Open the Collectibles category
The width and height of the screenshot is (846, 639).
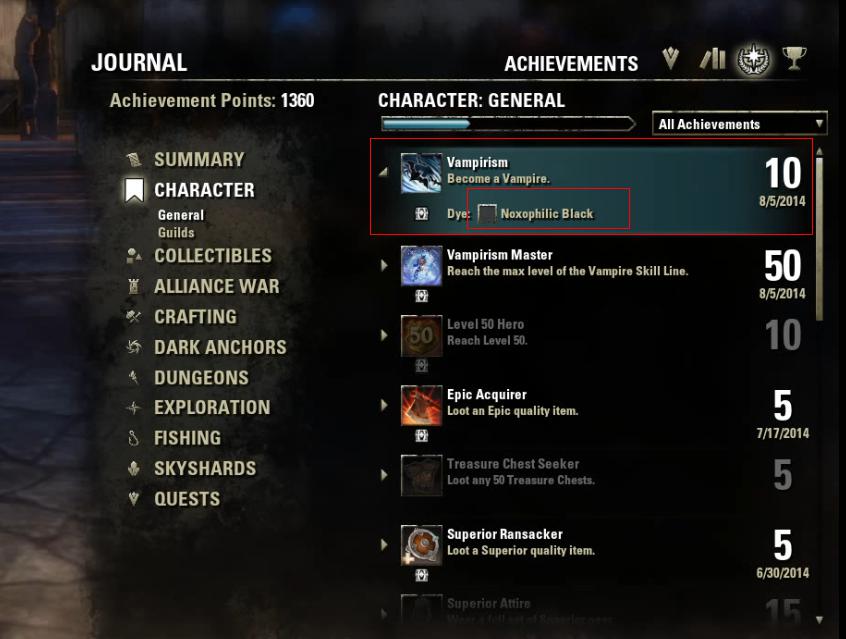tap(213, 255)
